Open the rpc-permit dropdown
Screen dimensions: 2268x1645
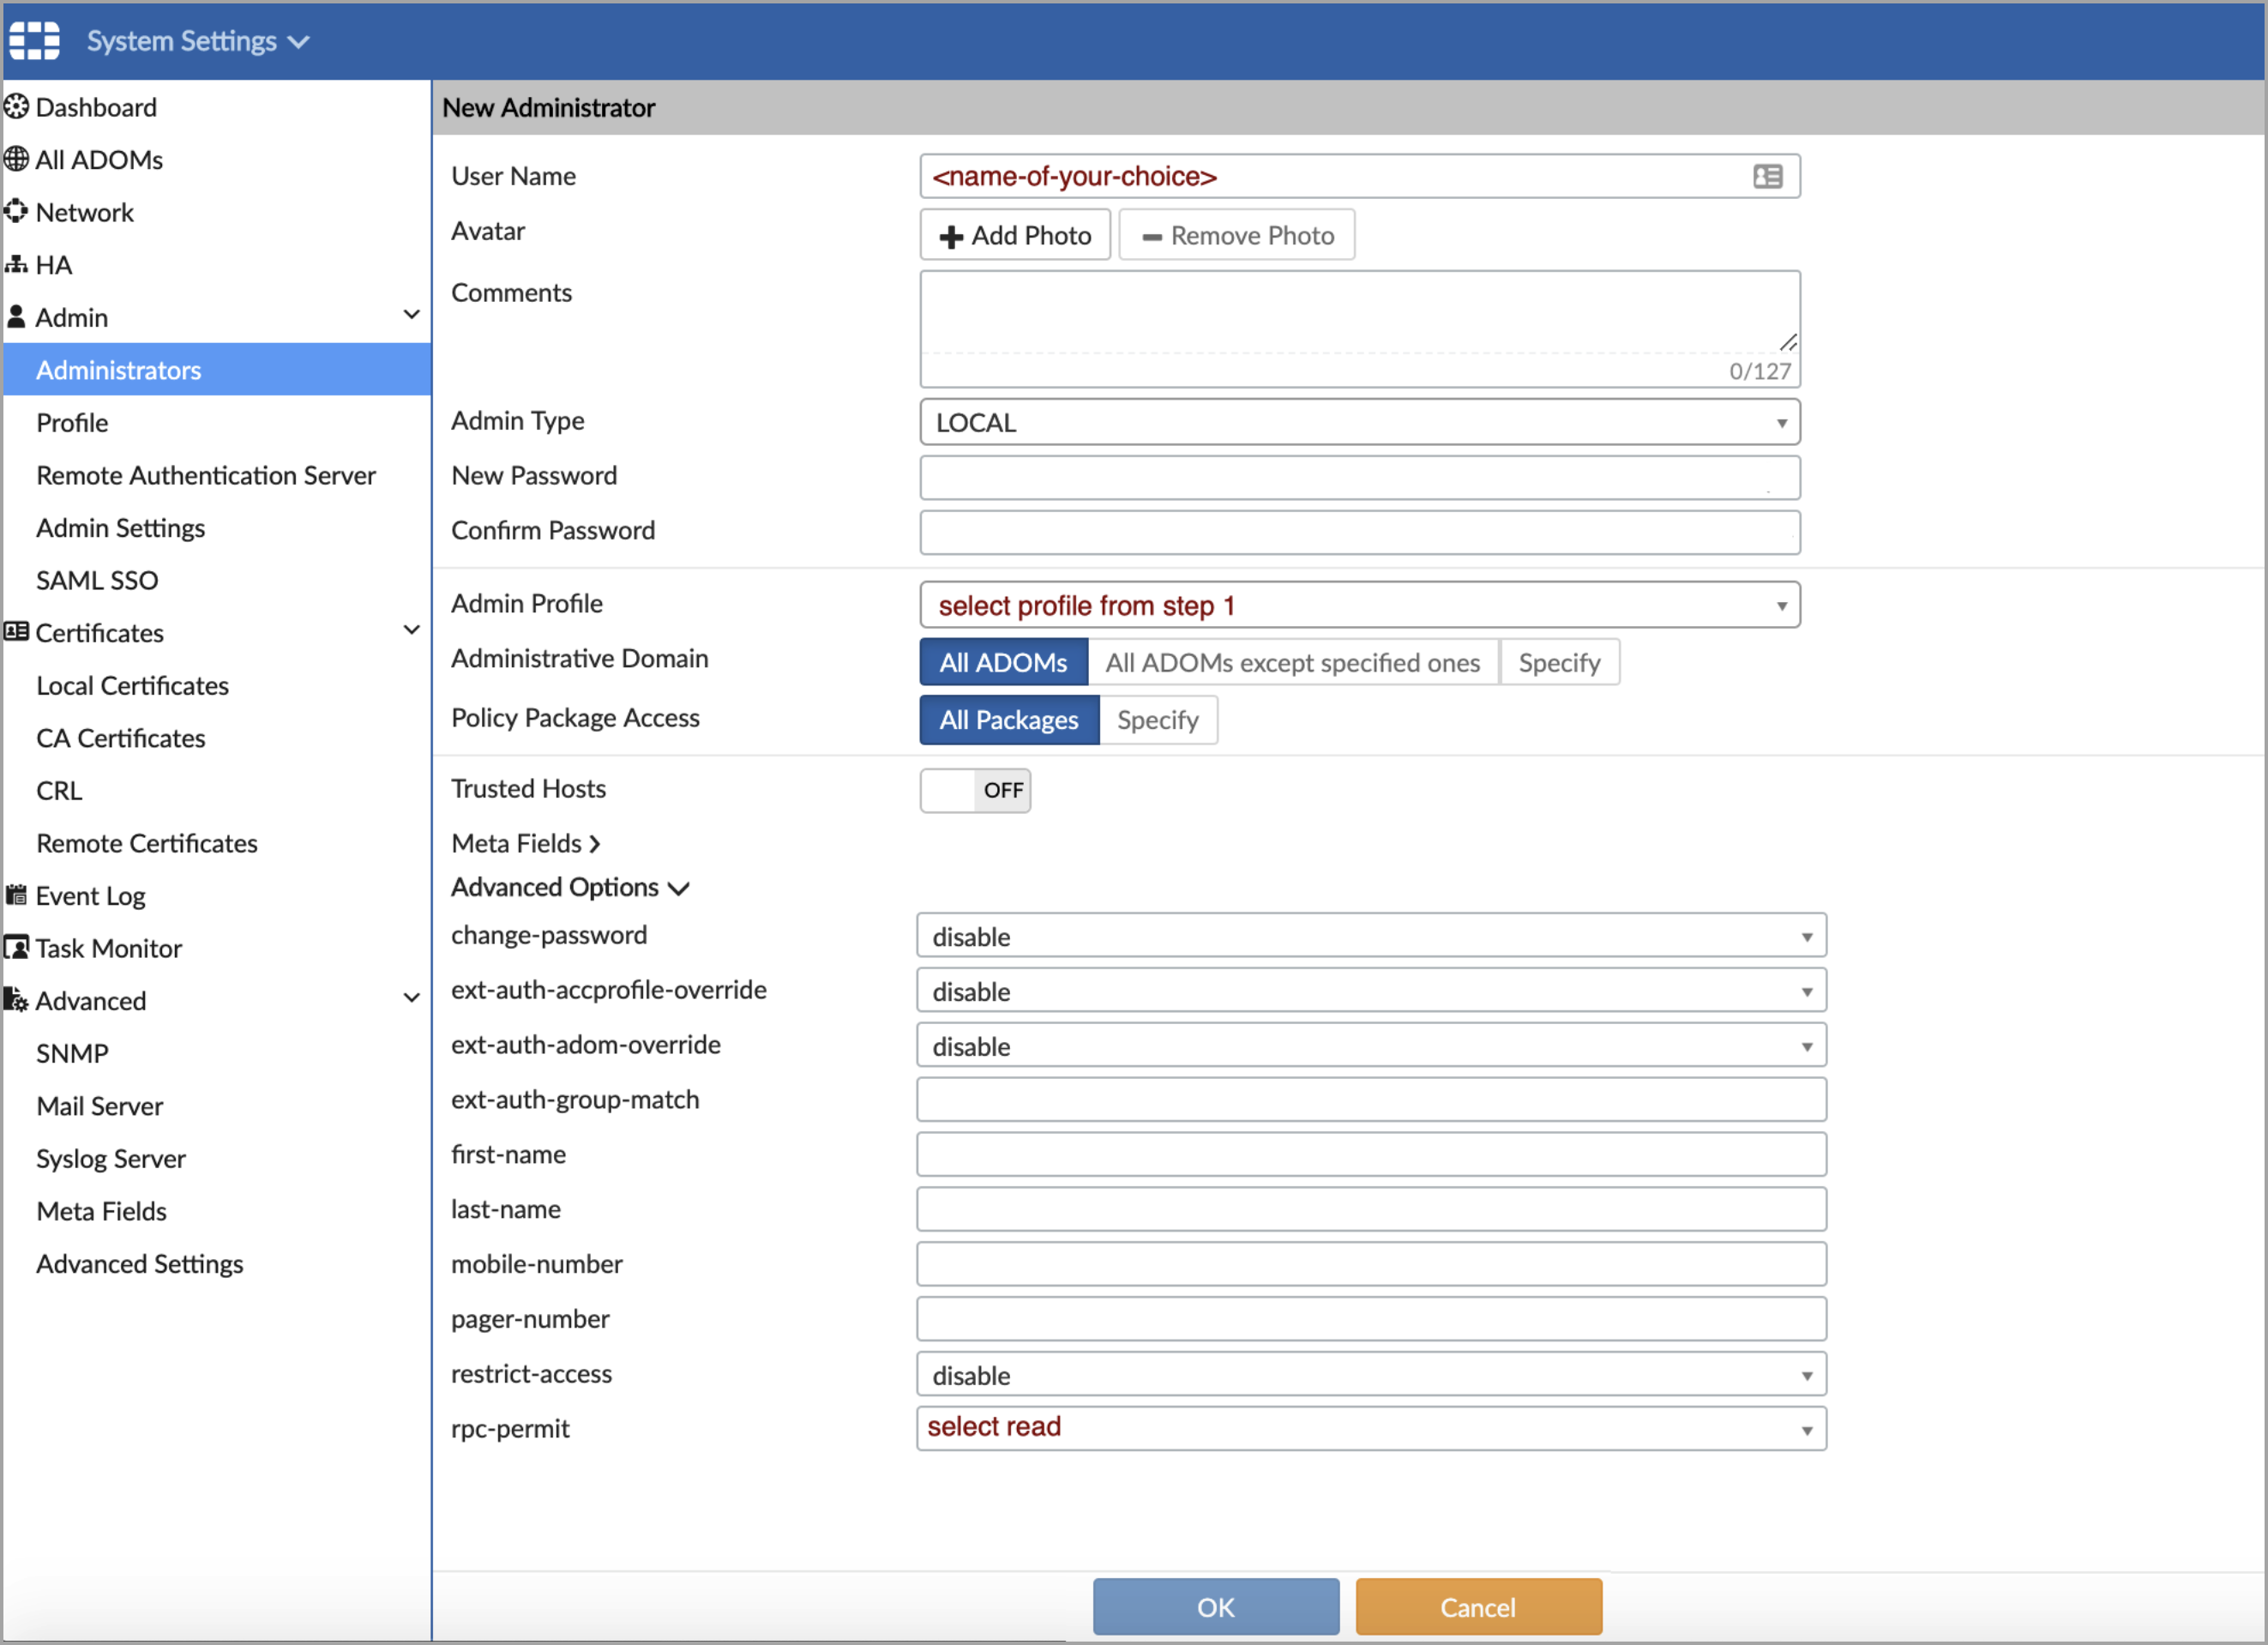(1370, 1428)
